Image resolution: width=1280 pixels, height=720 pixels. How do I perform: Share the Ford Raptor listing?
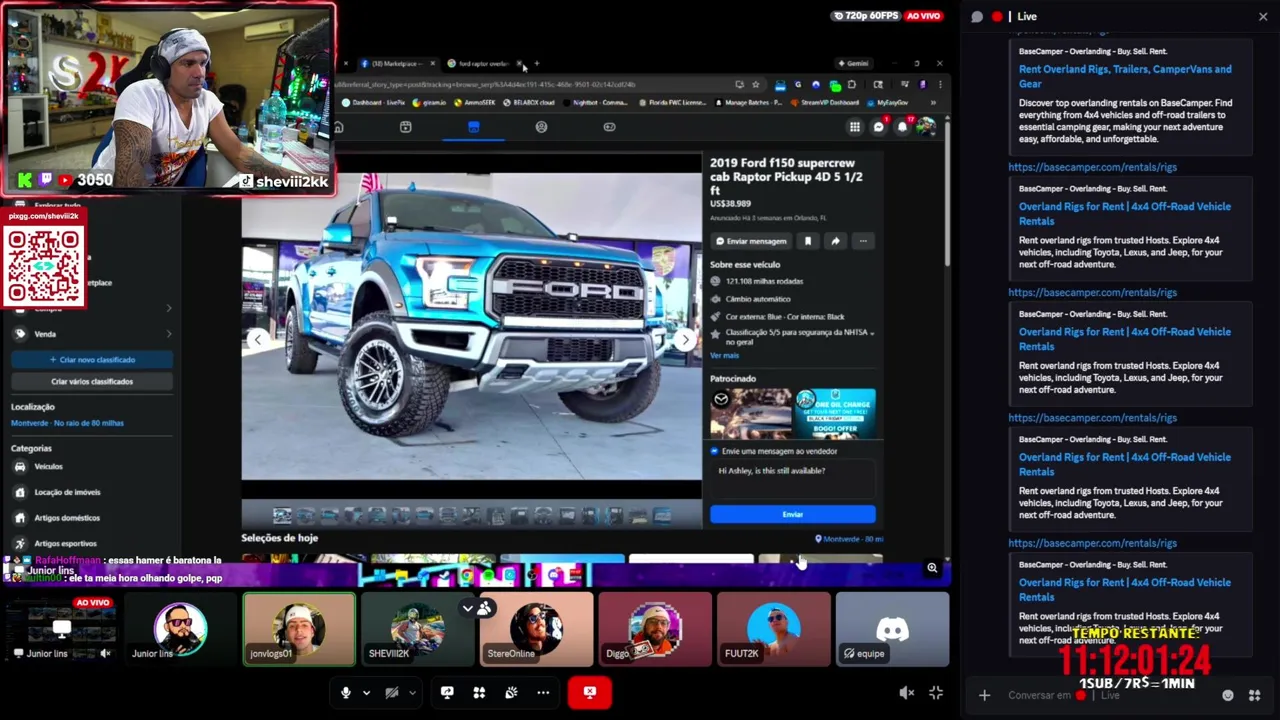[x=835, y=241]
